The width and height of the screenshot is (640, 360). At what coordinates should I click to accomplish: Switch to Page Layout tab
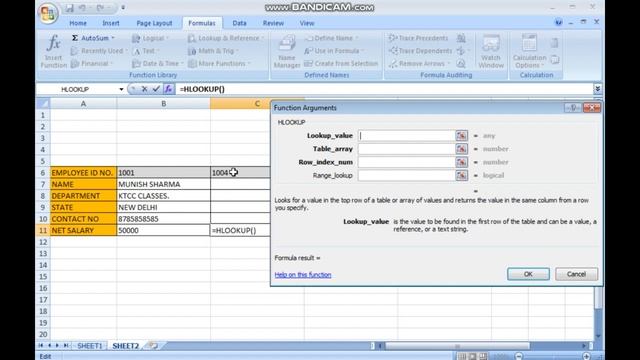pyautogui.click(x=154, y=23)
